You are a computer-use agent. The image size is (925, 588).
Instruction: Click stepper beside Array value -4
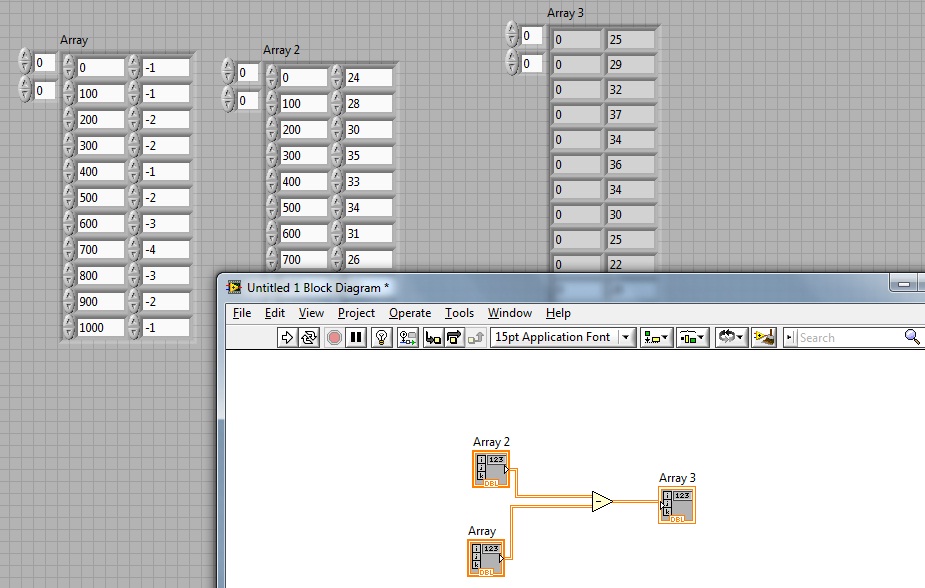(x=134, y=249)
